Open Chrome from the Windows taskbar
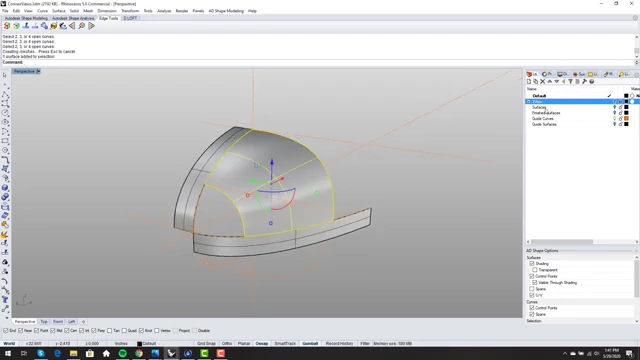 point(139,353)
